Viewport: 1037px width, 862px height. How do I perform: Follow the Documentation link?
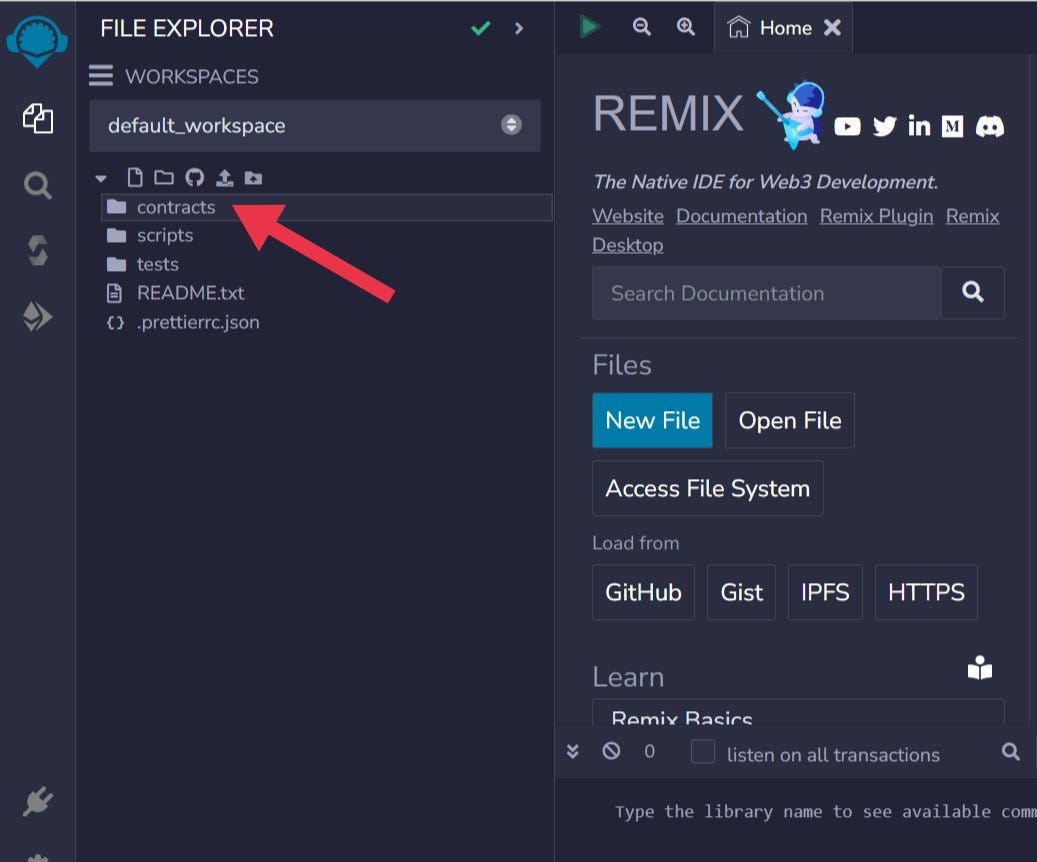[741, 216]
